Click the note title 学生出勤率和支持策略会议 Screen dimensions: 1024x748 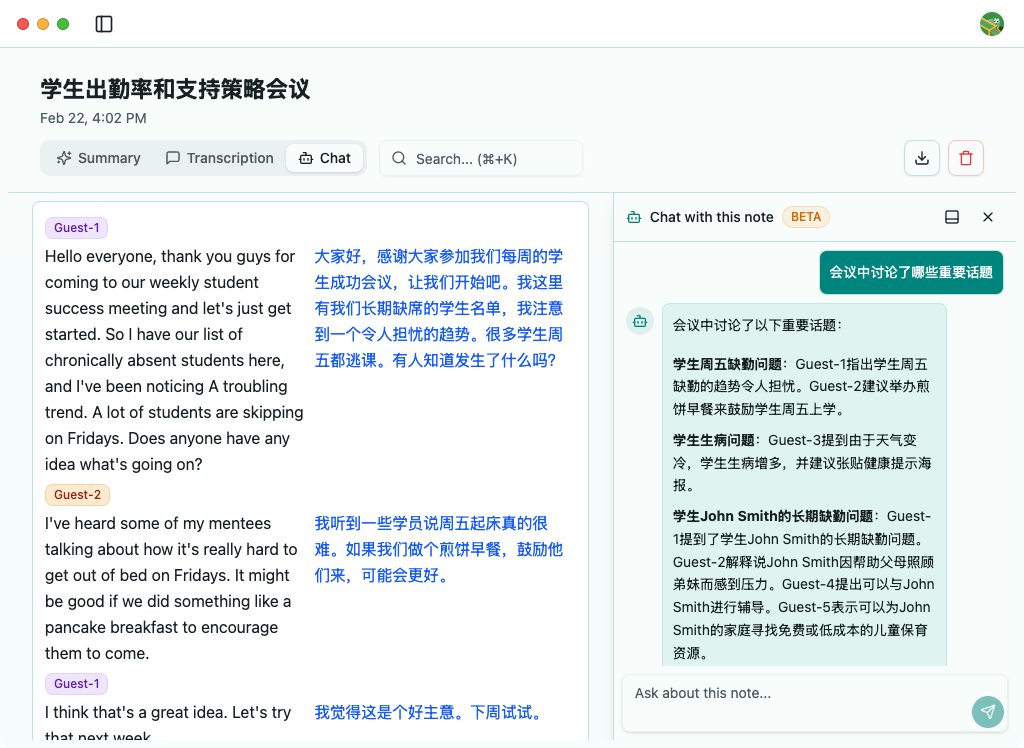click(x=175, y=89)
